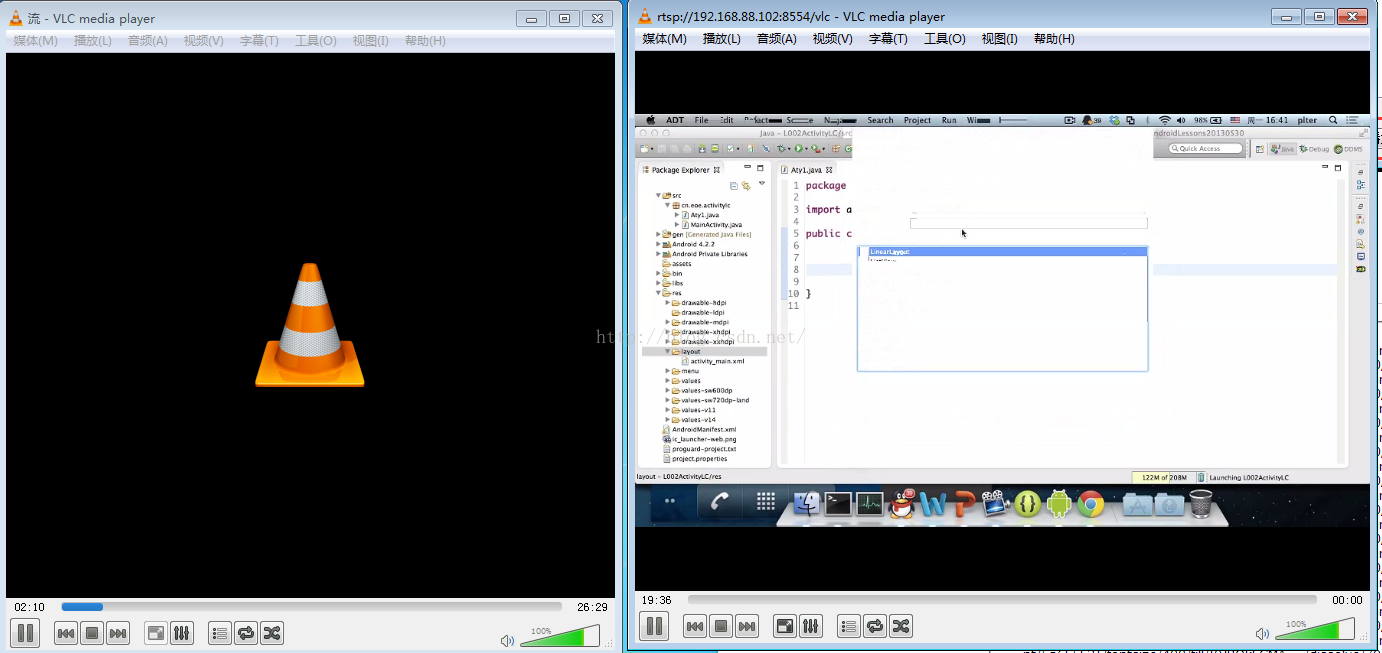Toggle shuffle in the left VLC window

(272, 633)
